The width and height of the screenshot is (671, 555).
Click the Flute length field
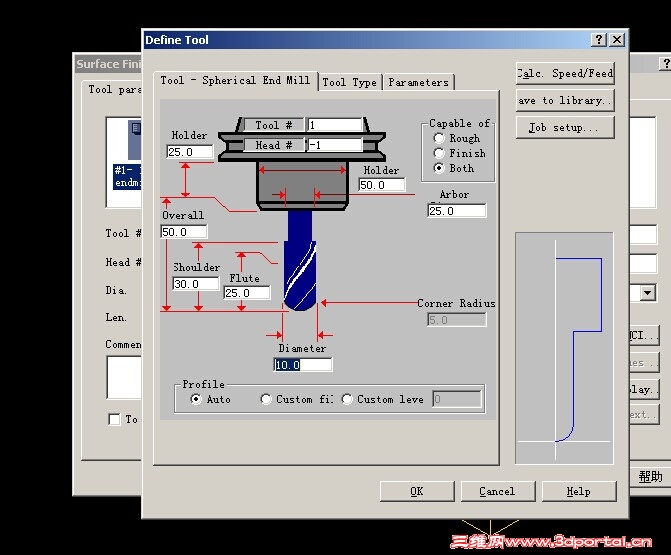tap(247, 293)
